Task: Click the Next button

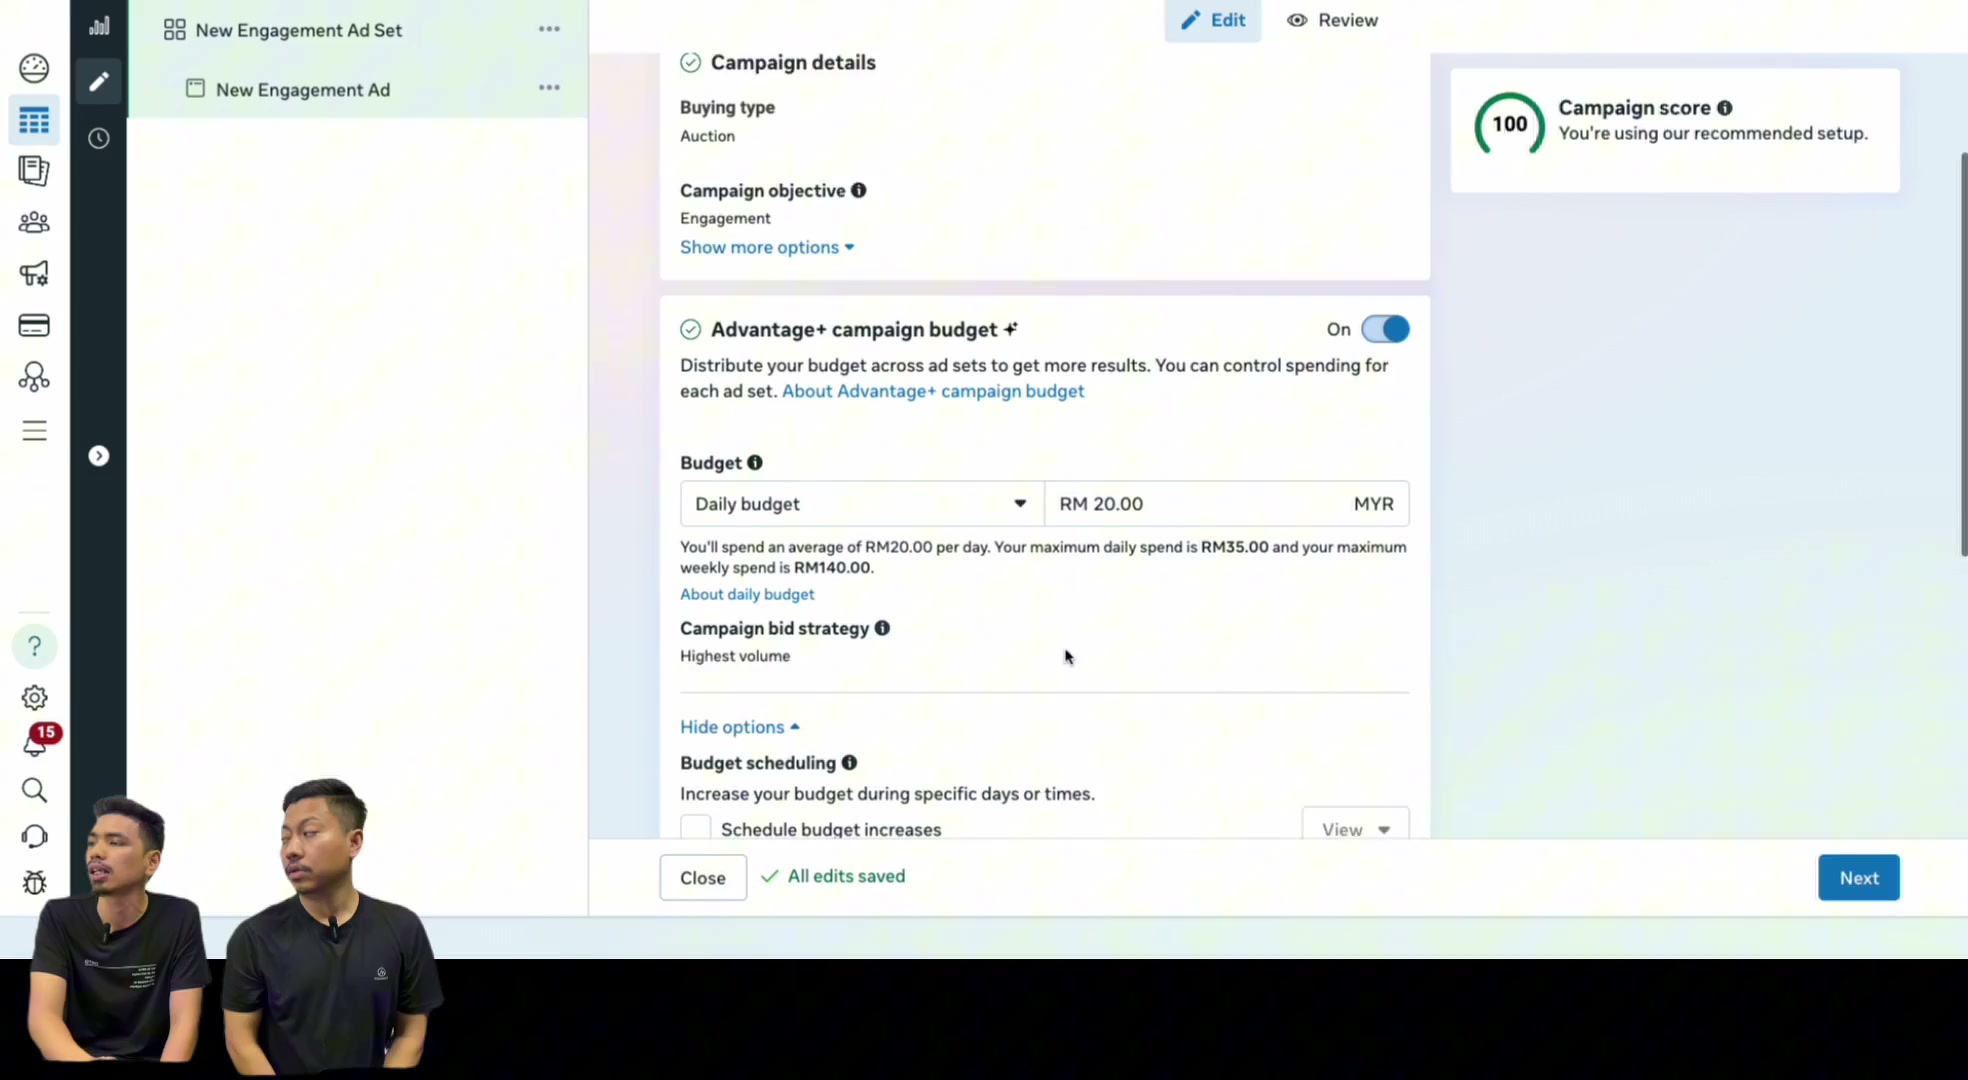Action: coord(1858,877)
